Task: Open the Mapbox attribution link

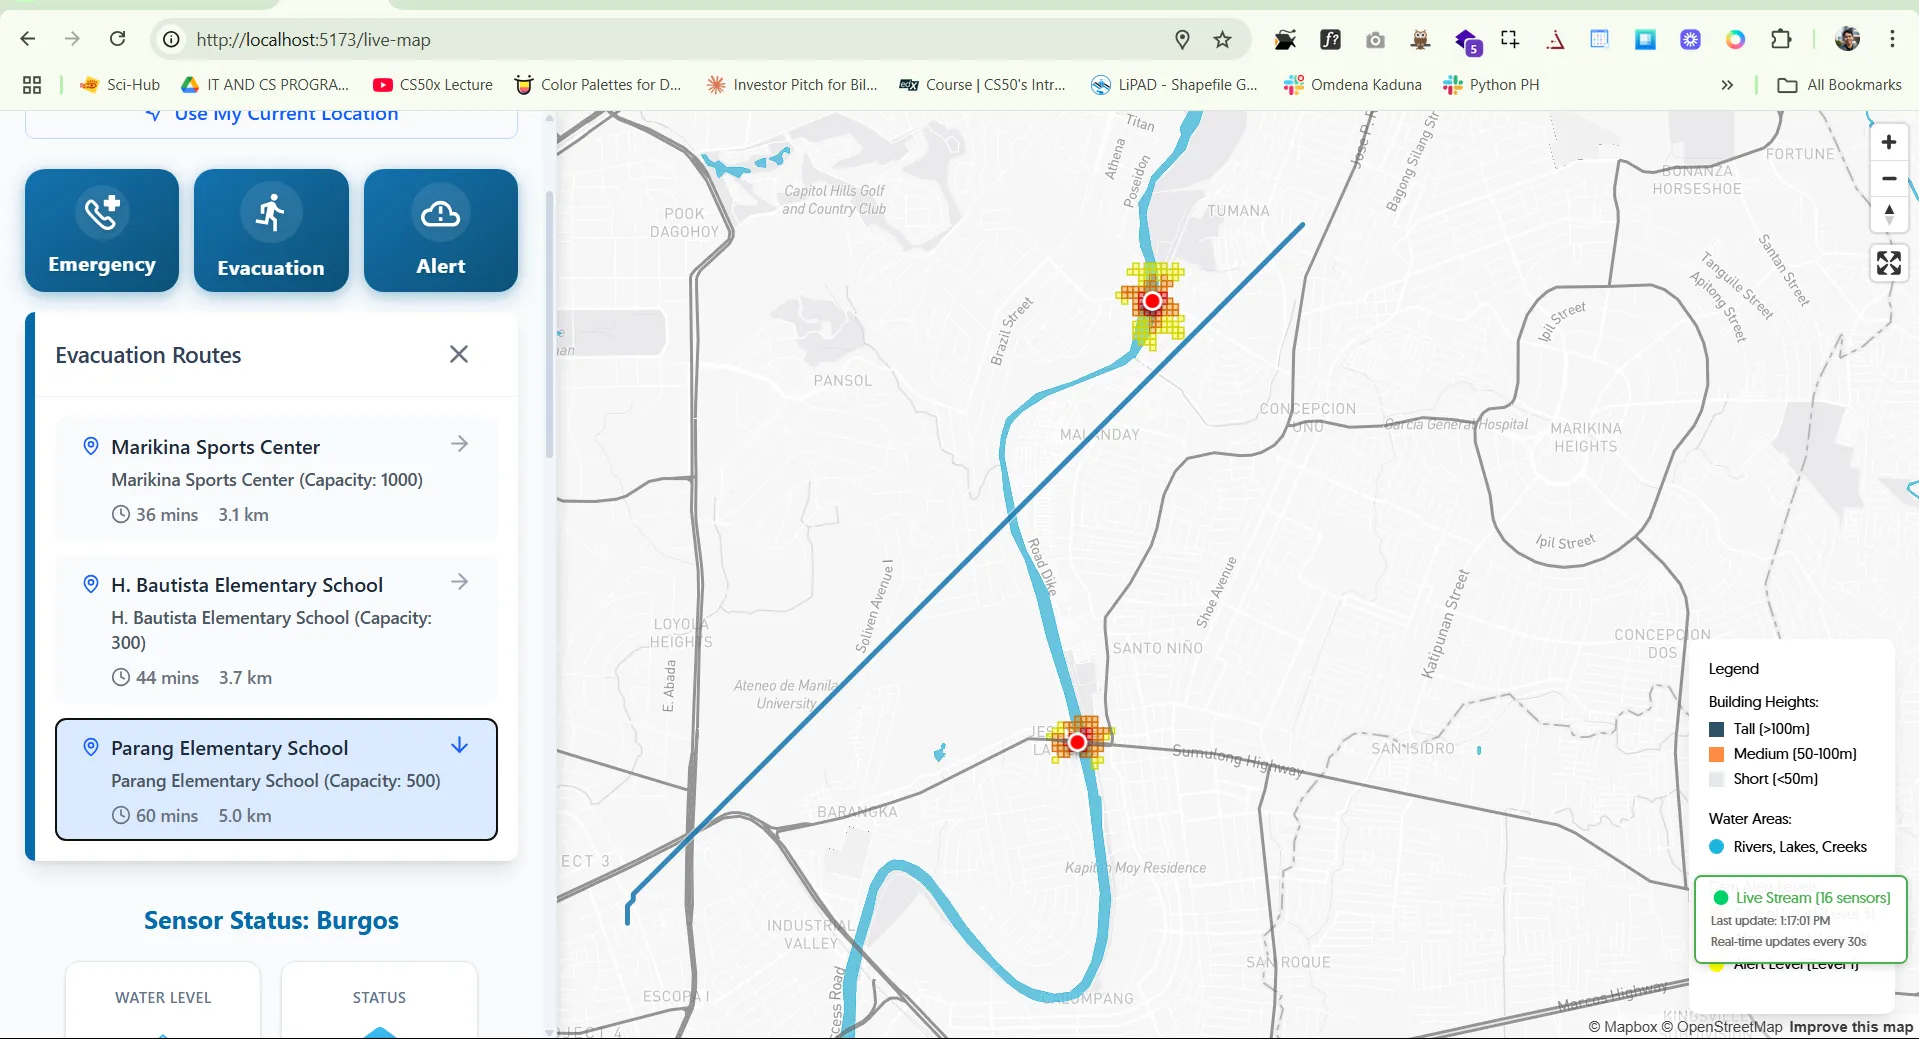Action: [1622, 1027]
